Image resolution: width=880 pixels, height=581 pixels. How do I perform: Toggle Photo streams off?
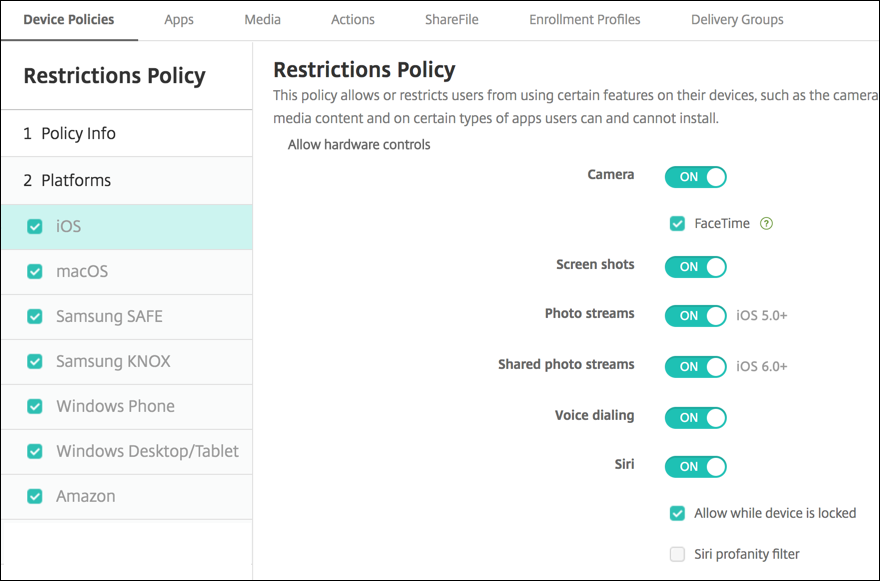[695, 315]
